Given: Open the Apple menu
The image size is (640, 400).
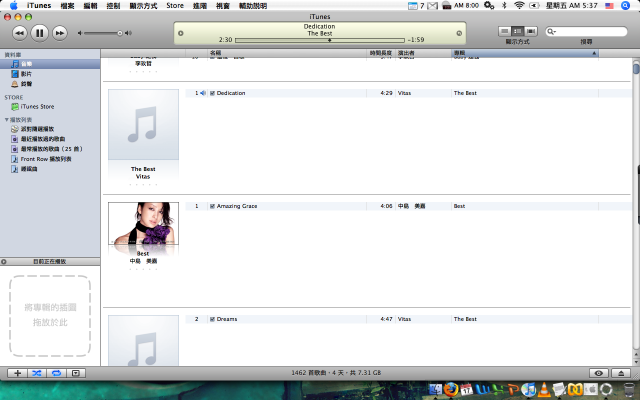Looking at the screenshot, I should 13,6.
